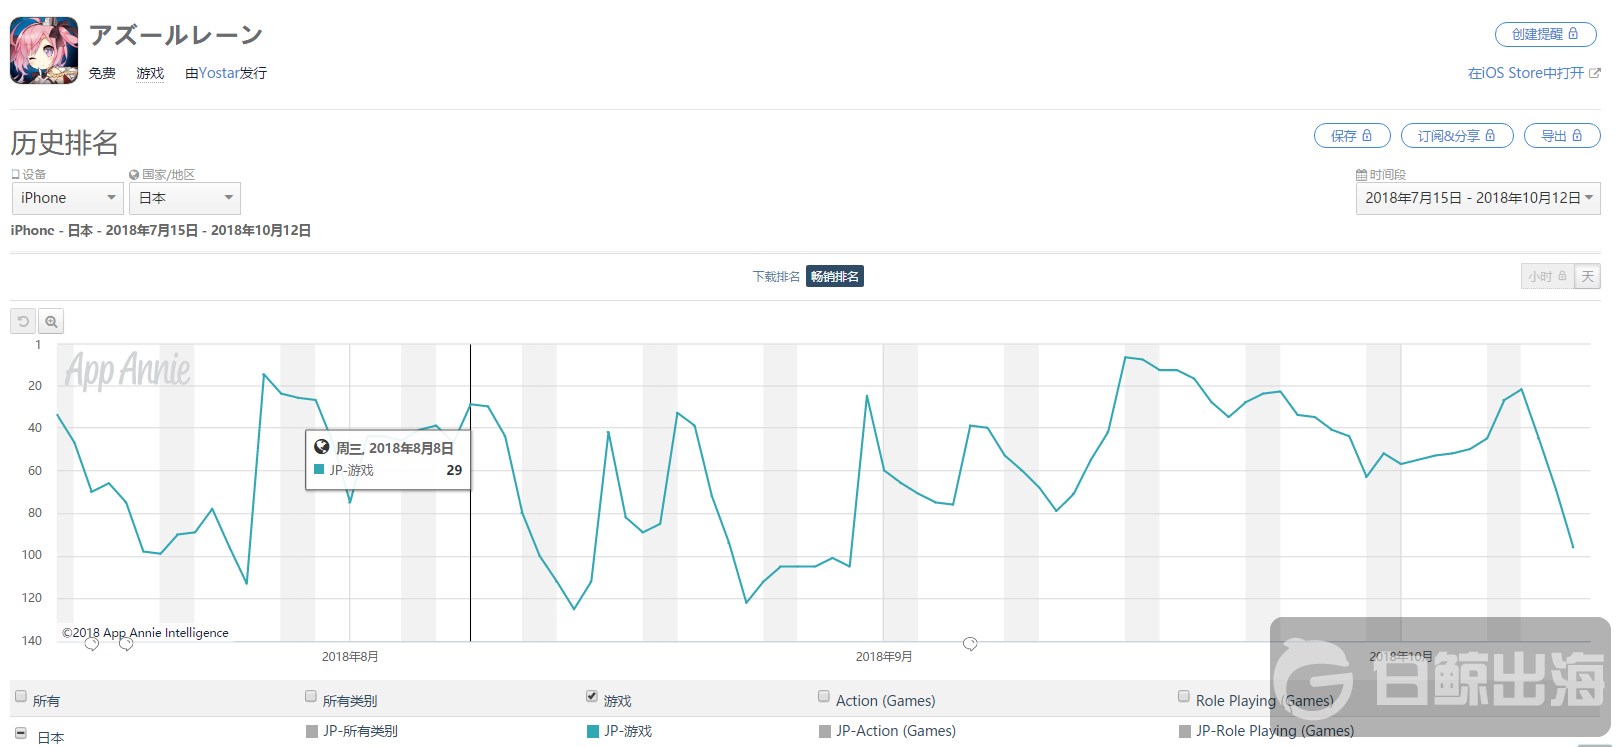Click the 保存 button
Viewport: 1621px width, 747px height.
tap(1352, 136)
